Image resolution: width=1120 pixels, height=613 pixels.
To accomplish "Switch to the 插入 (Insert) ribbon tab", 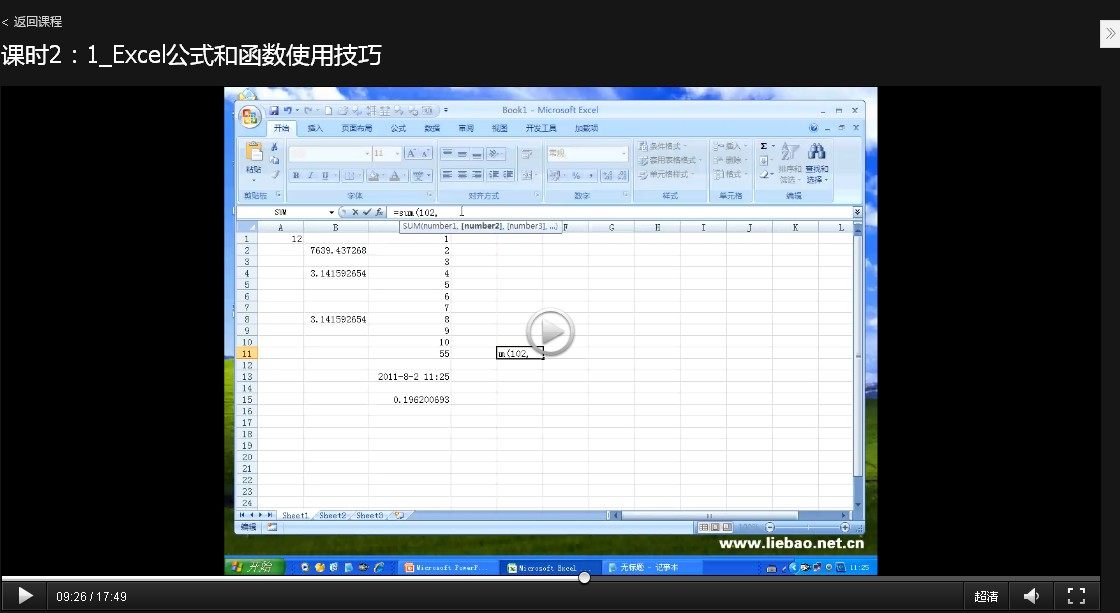I will (x=315, y=129).
